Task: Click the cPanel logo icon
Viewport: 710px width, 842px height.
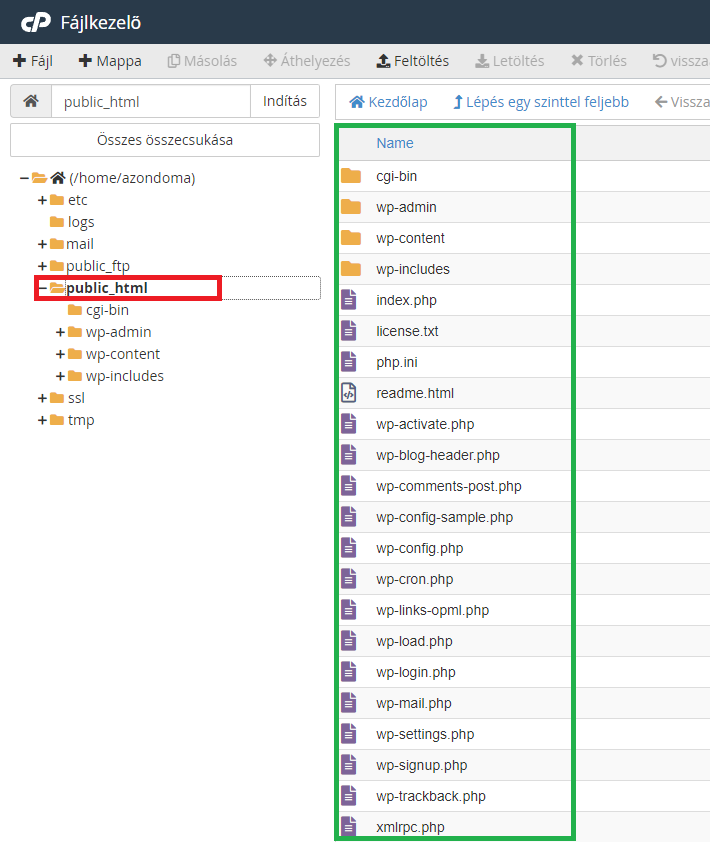Action: coord(36,20)
